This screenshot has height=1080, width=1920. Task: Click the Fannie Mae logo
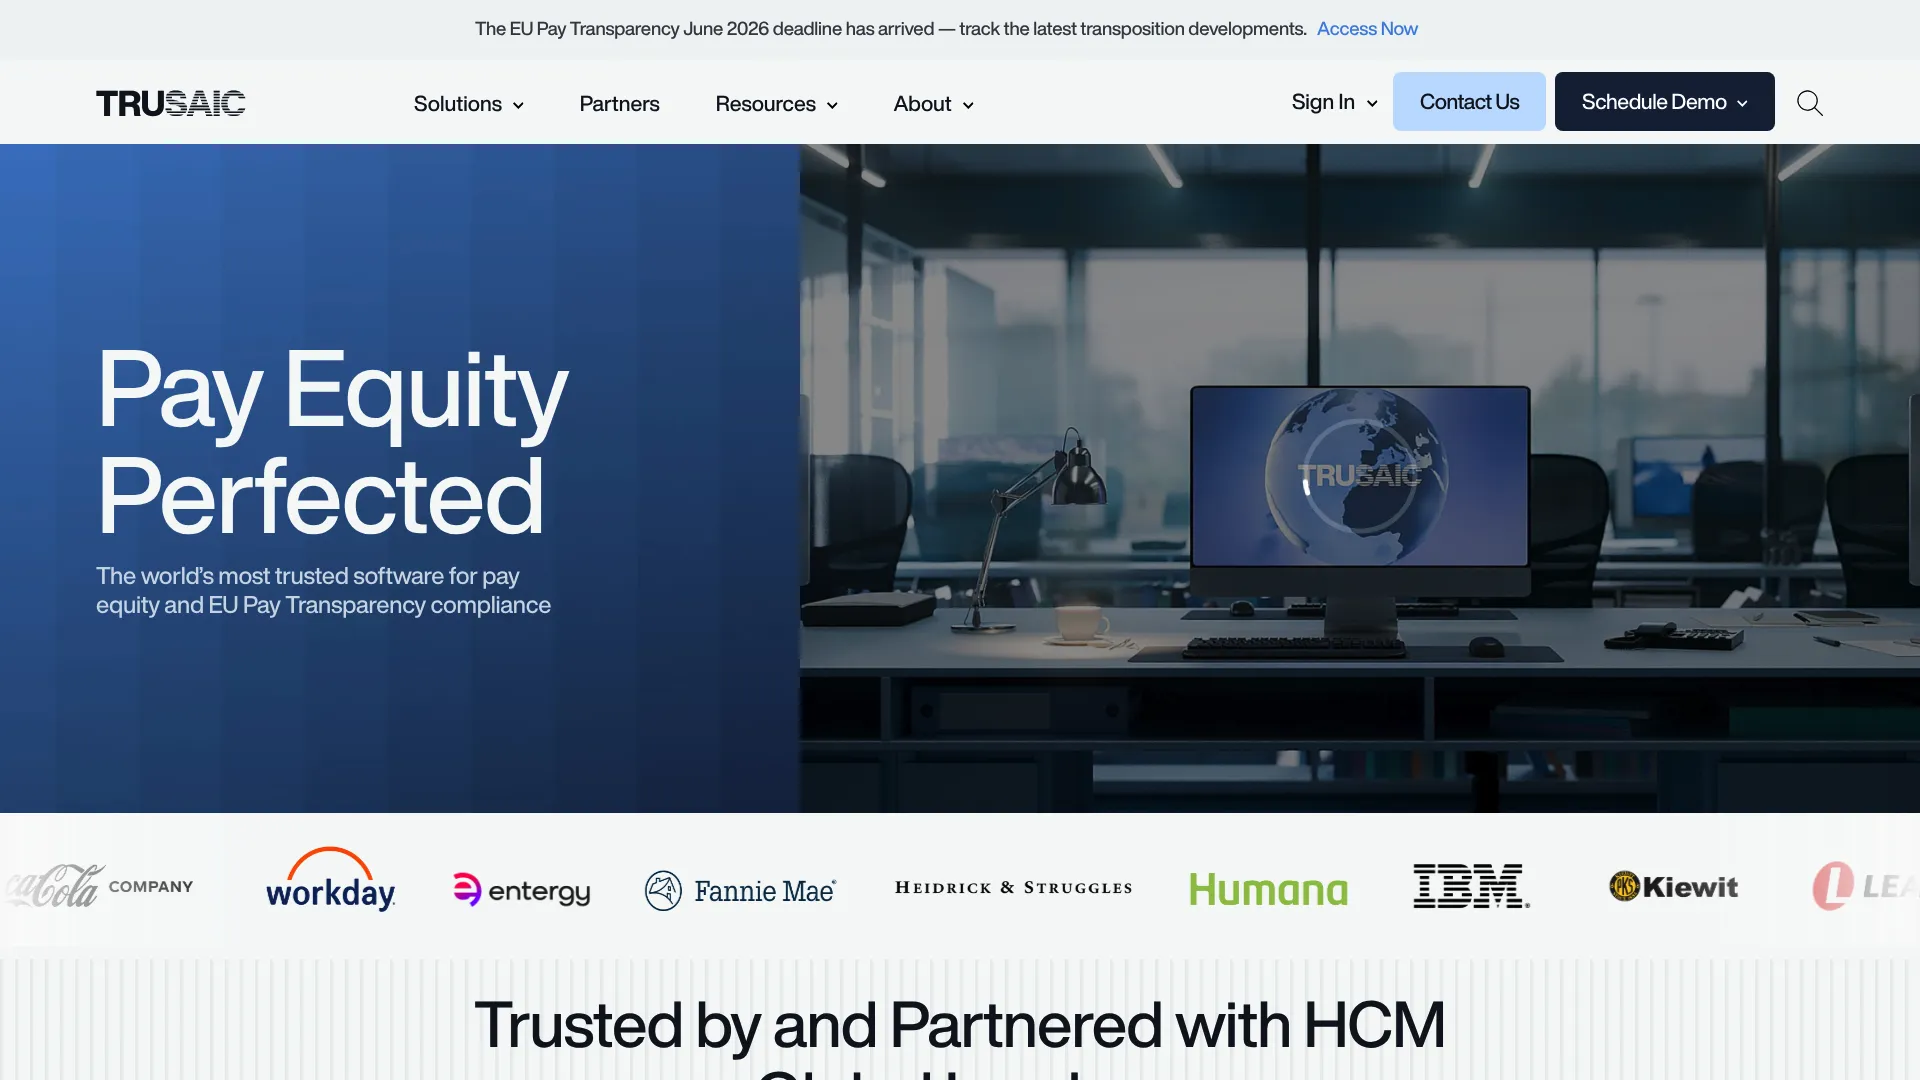point(741,890)
